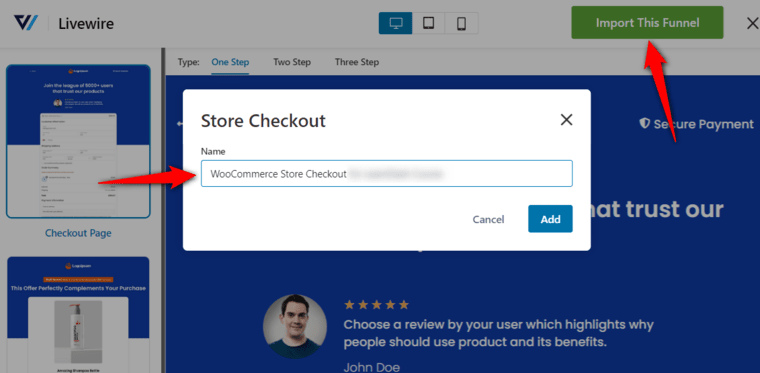Switch to tablet preview icon
The image size is (760, 373).
428,23
